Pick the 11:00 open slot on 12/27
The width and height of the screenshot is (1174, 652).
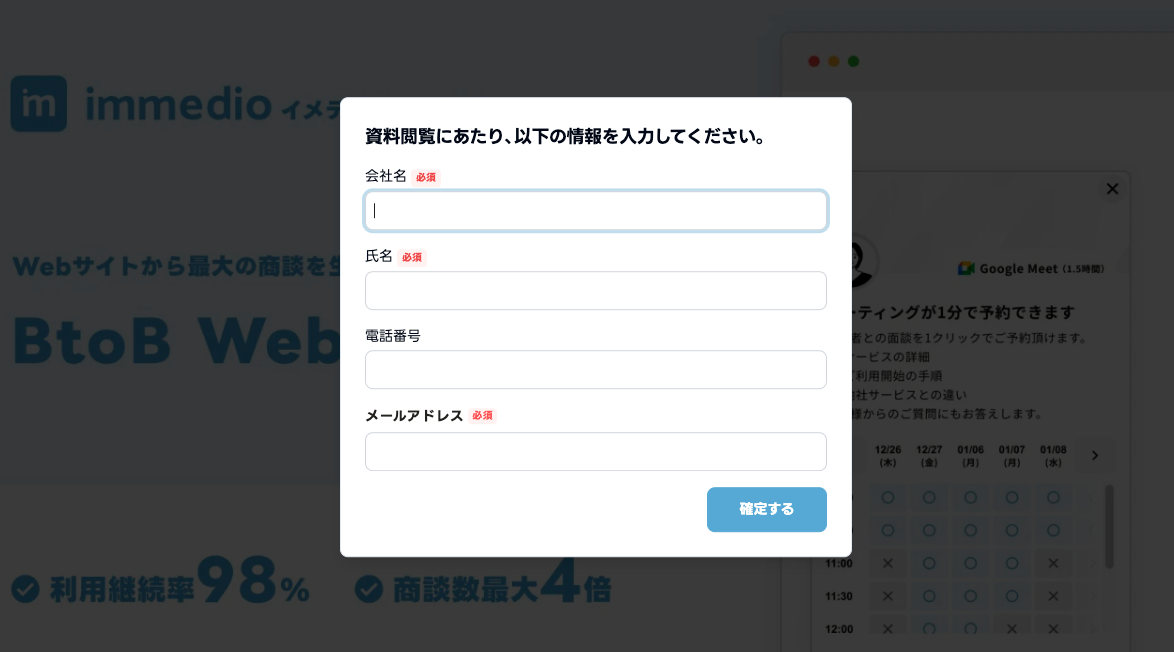click(x=929, y=563)
